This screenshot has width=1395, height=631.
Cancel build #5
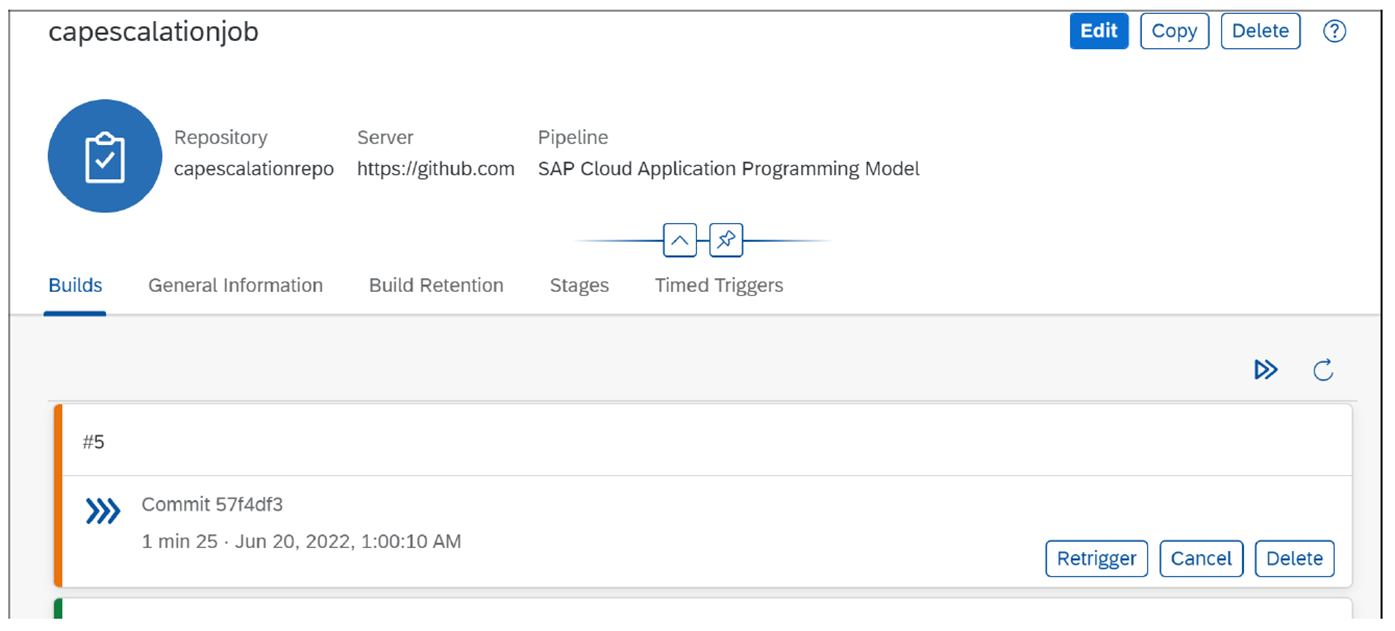coord(1201,559)
